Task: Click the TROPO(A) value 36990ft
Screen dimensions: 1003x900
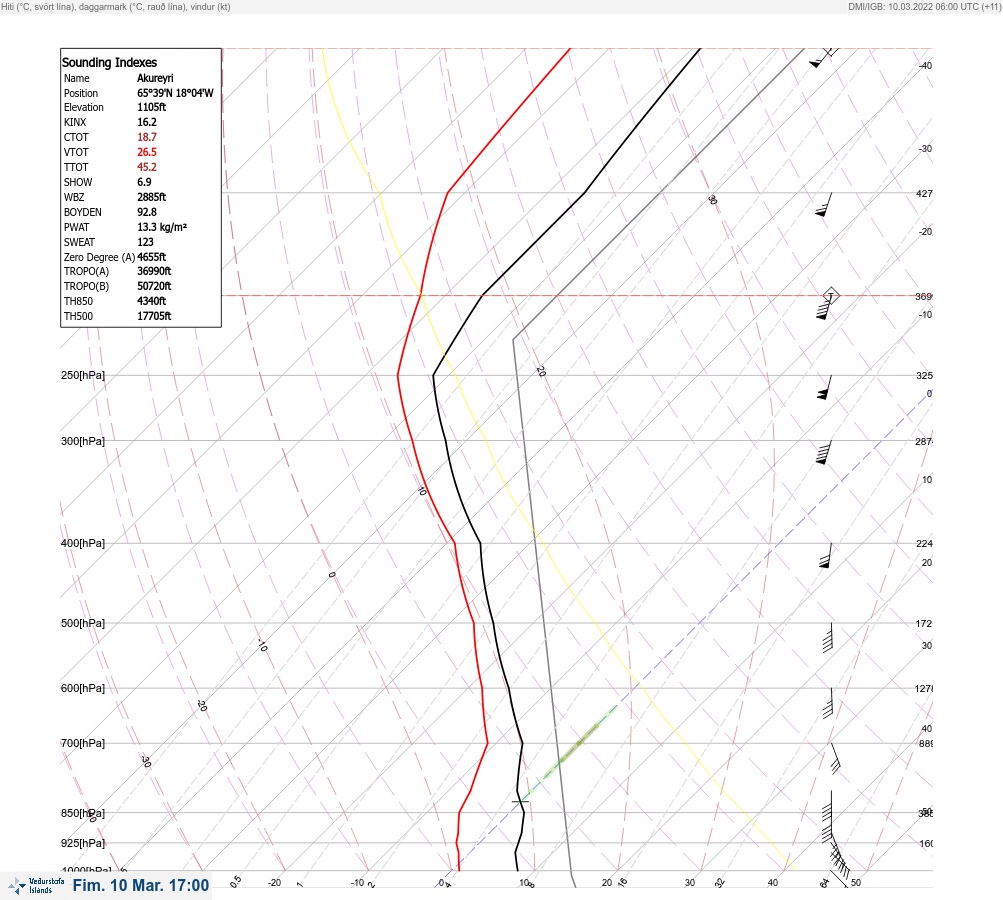Action: coord(154,271)
